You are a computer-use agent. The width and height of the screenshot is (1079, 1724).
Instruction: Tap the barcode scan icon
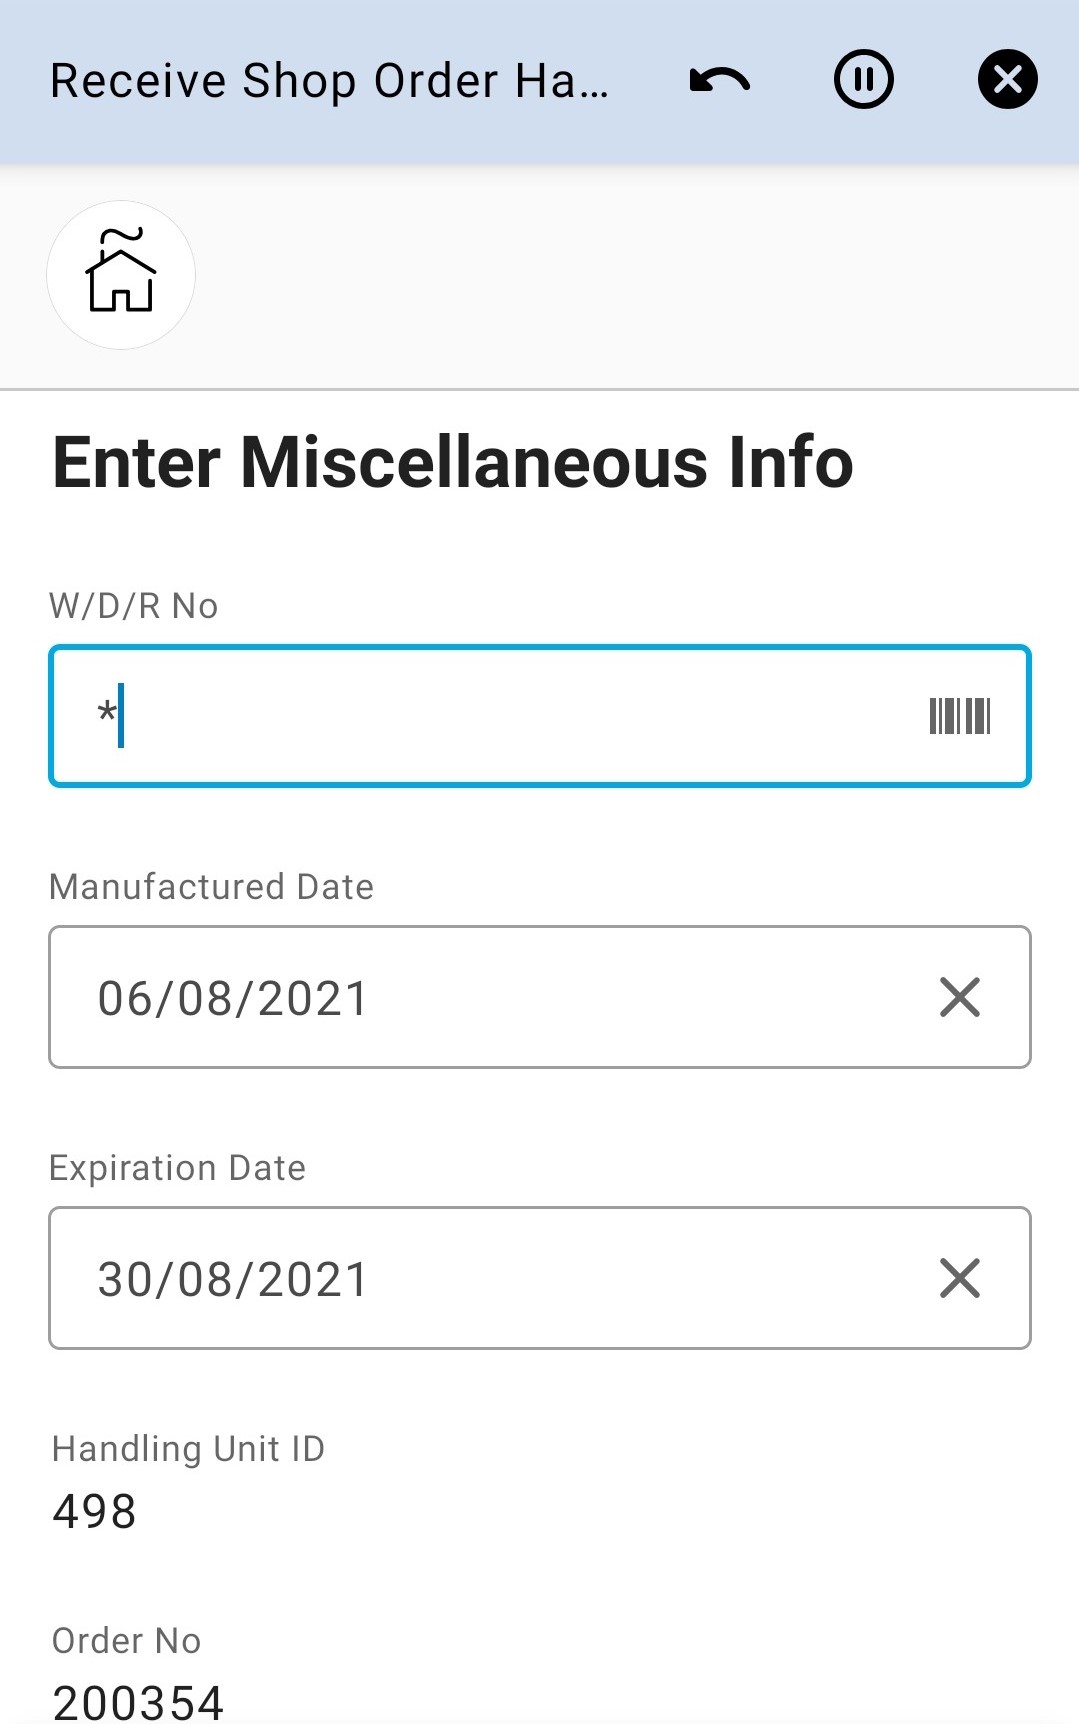tap(959, 716)
